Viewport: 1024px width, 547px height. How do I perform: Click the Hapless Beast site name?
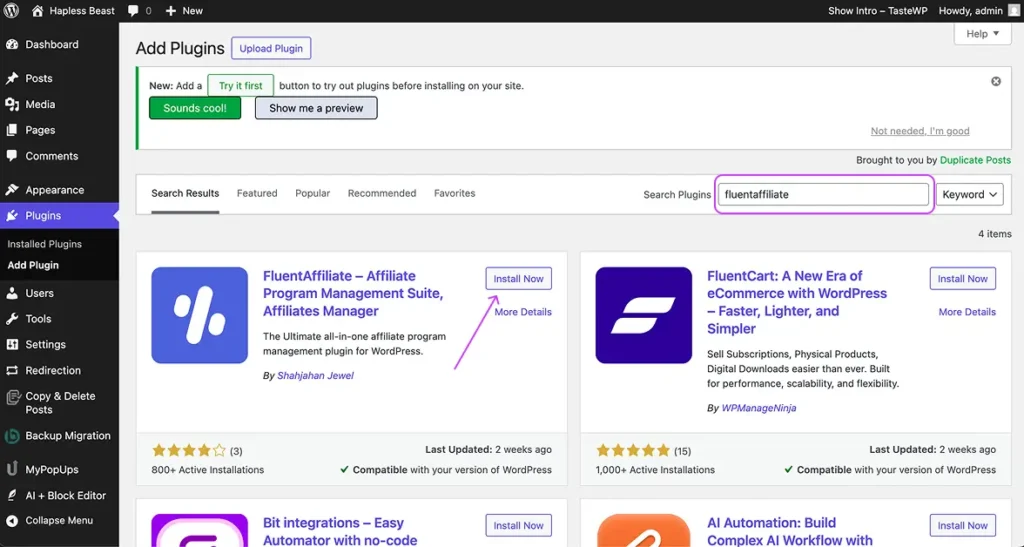[x=82, y=11]
